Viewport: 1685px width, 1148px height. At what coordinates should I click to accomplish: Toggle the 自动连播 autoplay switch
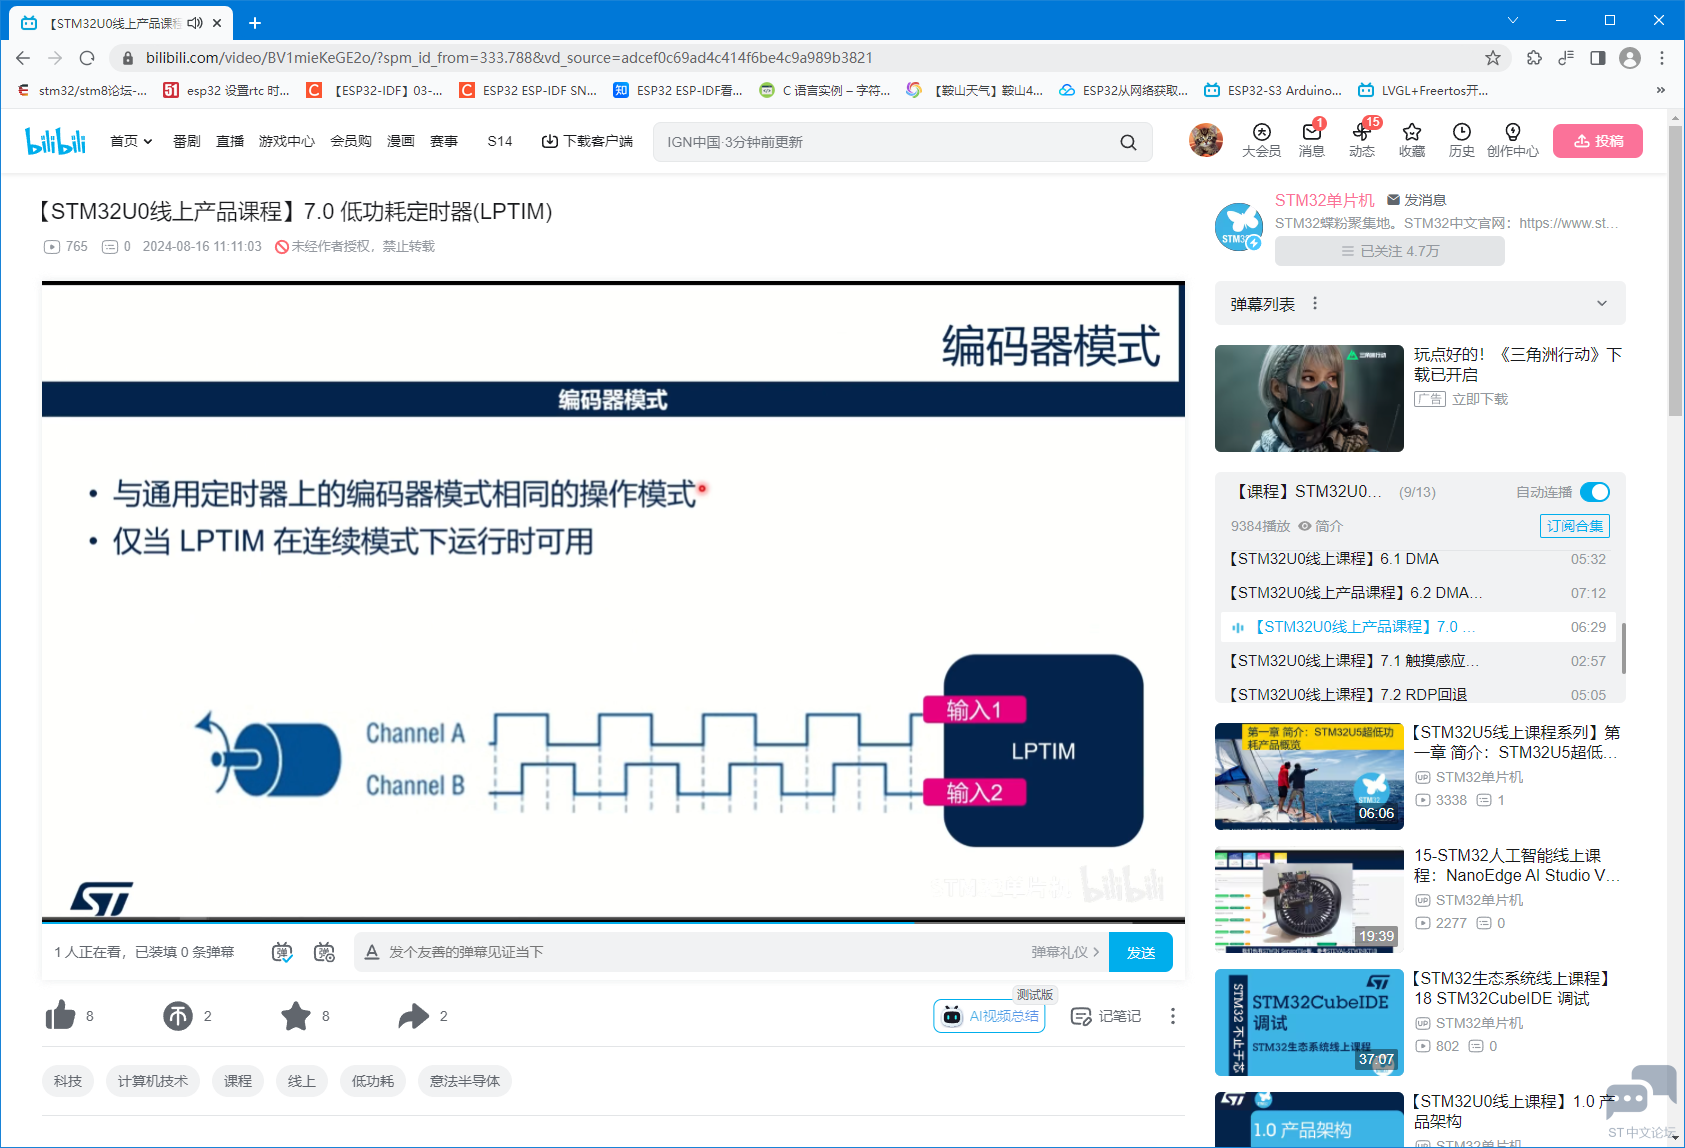pyautogui.click(x=1595, y=492)
